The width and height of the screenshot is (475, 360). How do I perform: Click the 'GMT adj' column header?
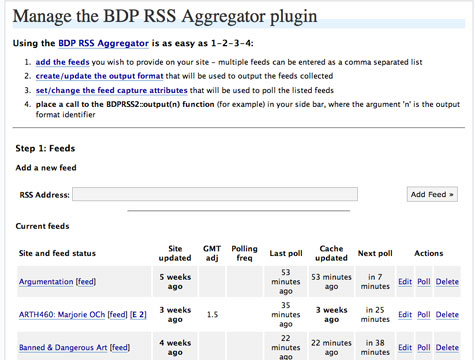pyautogui.click(x=212, y=253)
